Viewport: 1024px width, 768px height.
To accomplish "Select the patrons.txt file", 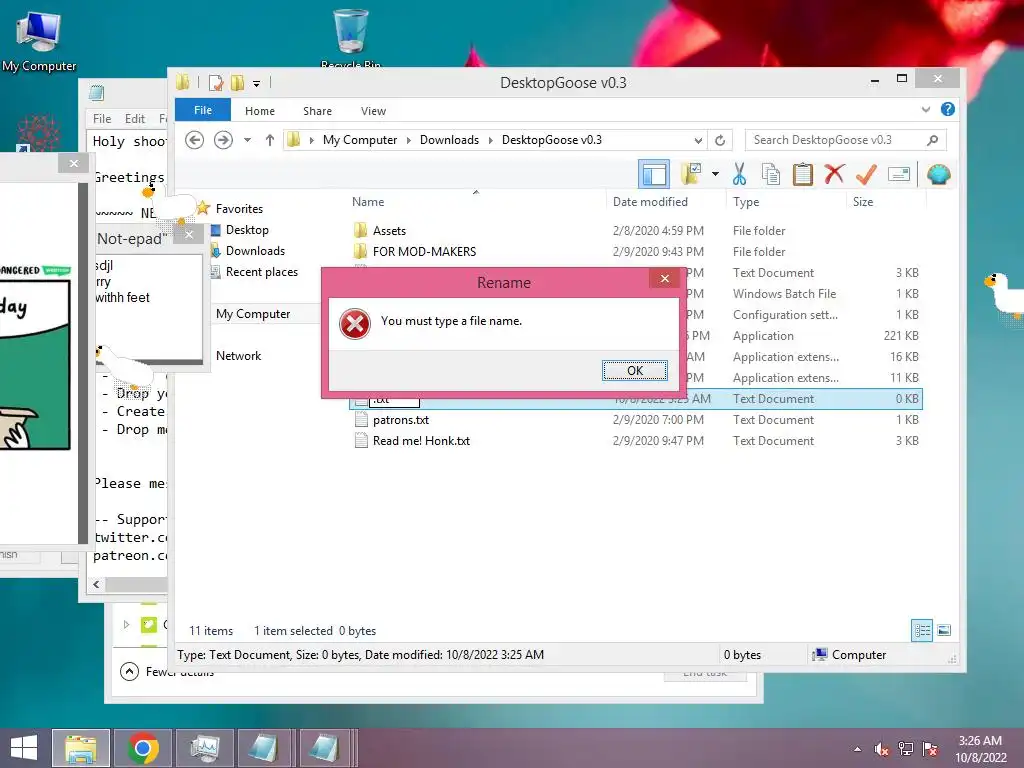I will [401, 420].
